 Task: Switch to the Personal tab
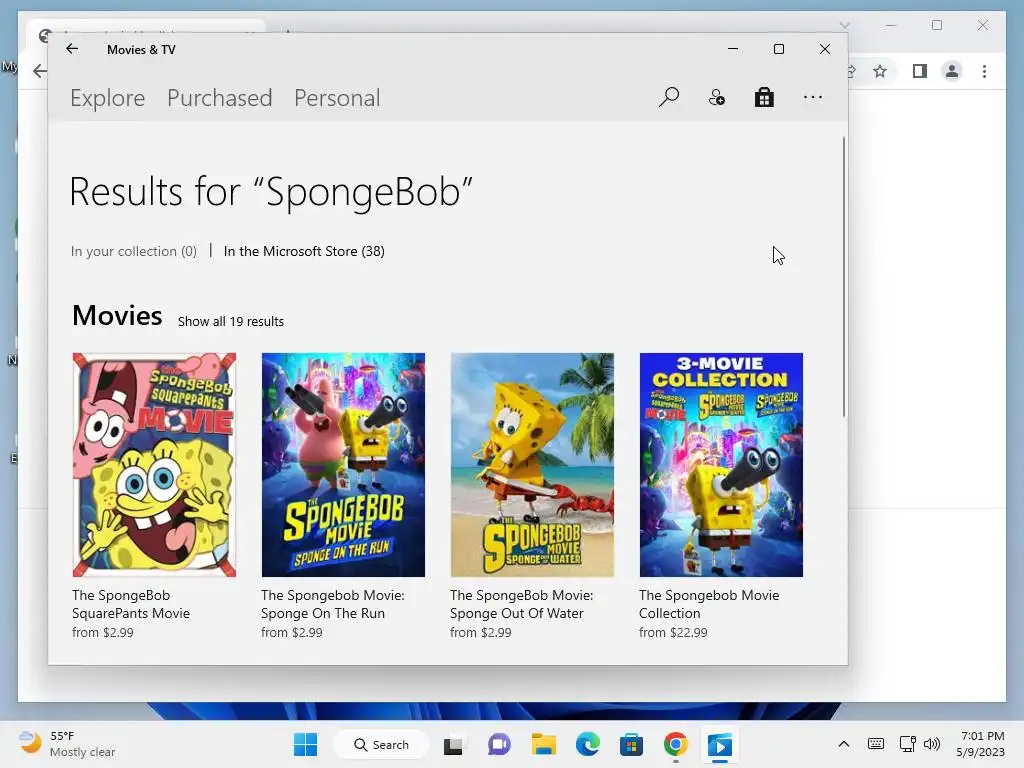337,98
